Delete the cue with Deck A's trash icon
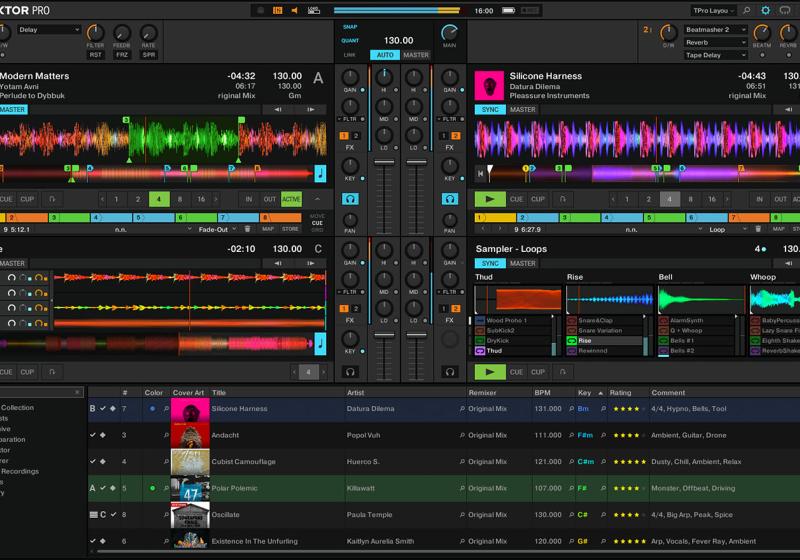This screenshot has width=800, height=560. (247, 229)
